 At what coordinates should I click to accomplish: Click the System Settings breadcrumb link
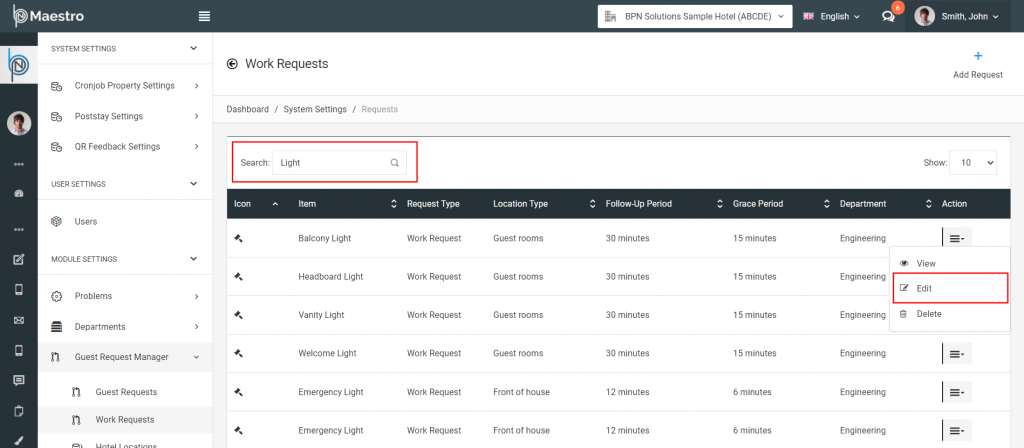315,109
